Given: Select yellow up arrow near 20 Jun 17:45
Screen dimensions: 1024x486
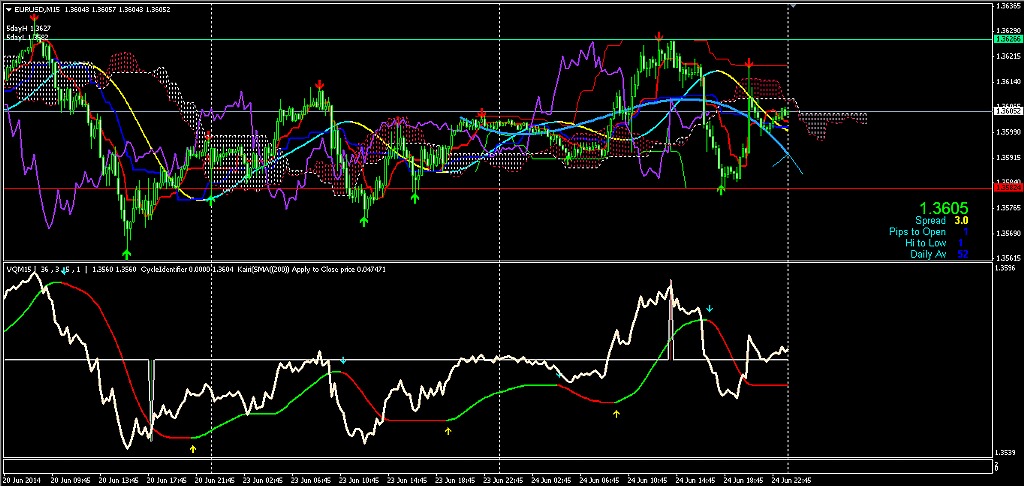Looking at the screenshot, I should pos(193,449).
